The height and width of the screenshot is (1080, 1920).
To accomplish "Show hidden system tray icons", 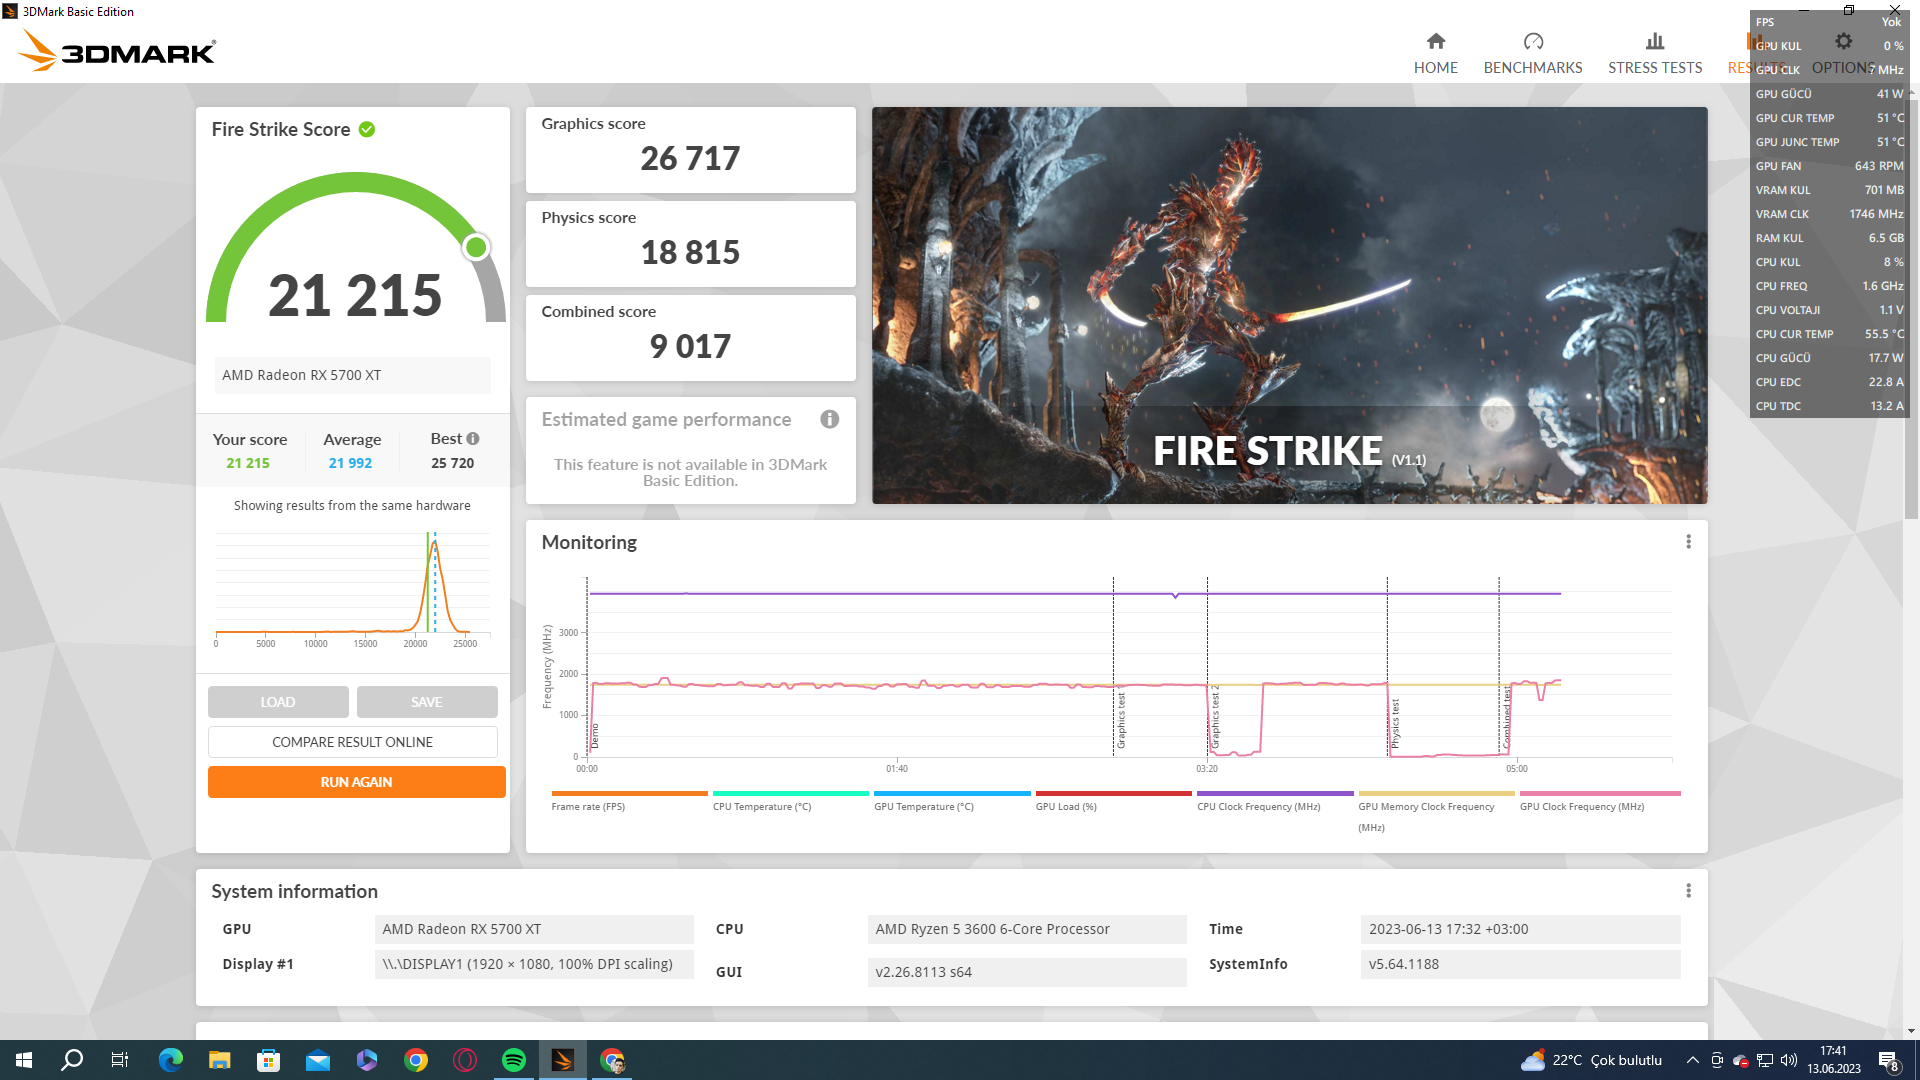I will pyautogui.click(x=1692, y=1060).
